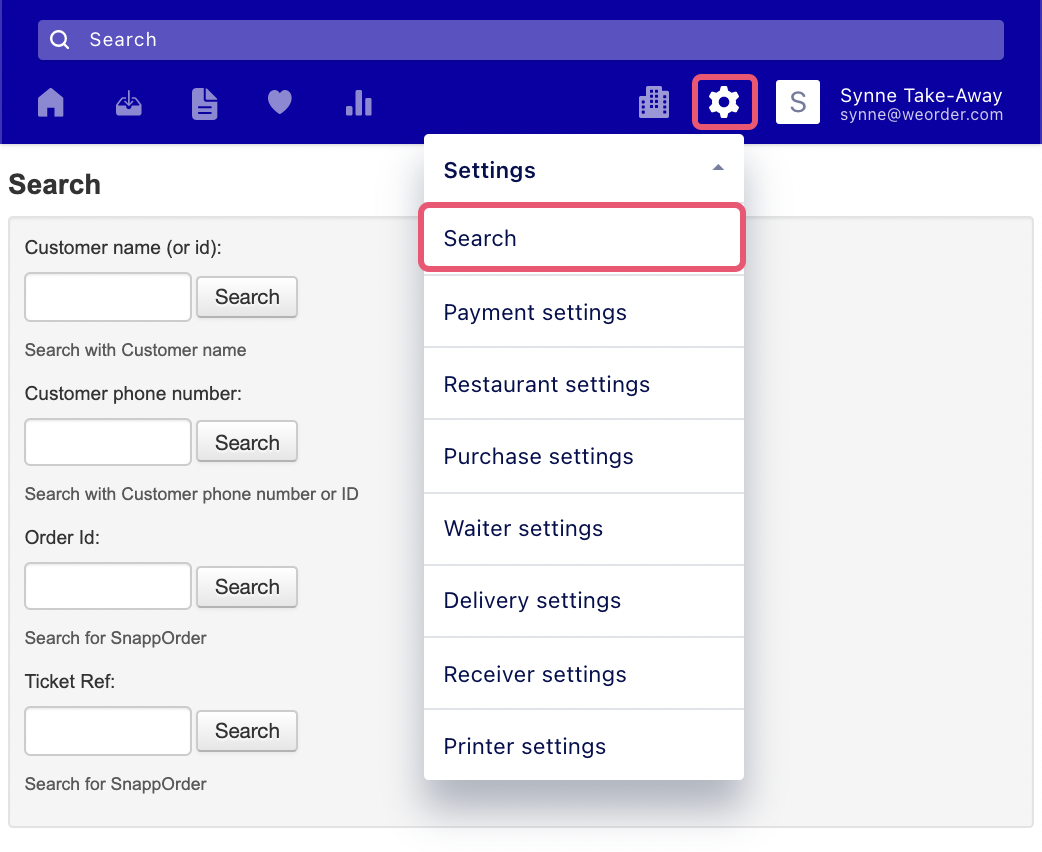
Task: Click Search button for Ticket Ref
Action: [x=247, y=731]
